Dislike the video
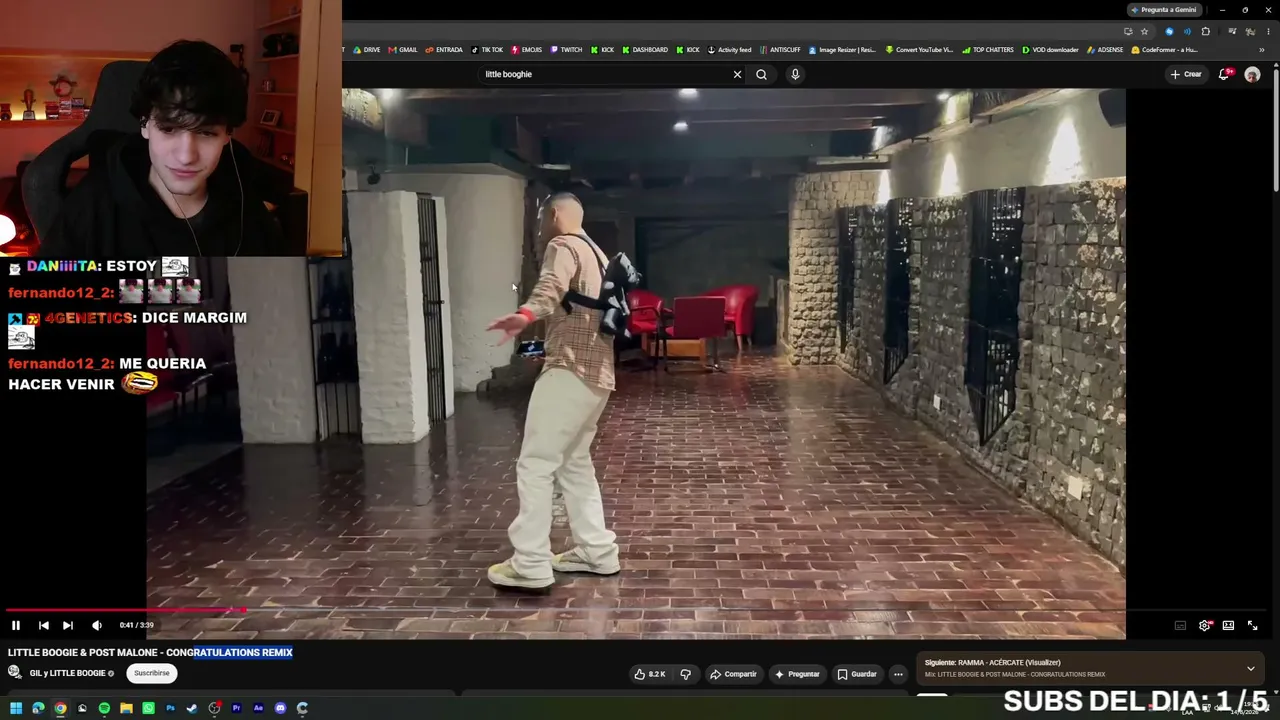The image size is (1280, 720). coord(686,674)
